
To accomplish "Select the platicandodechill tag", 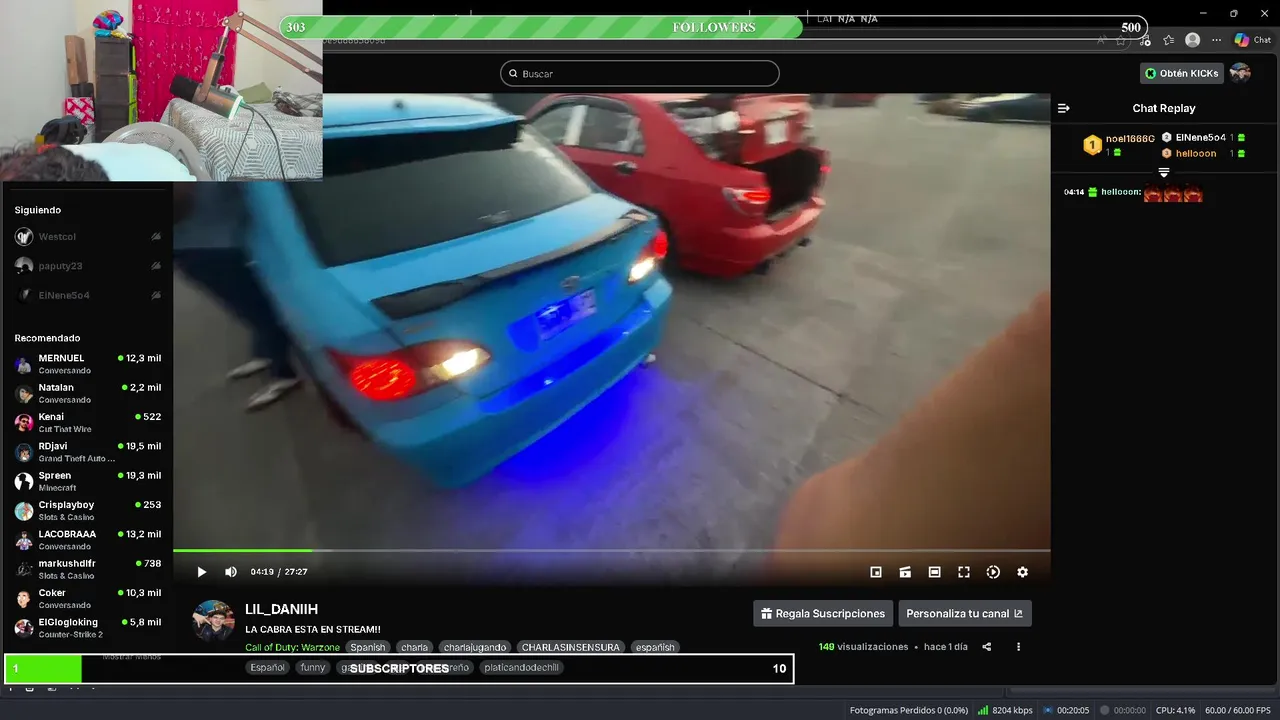I will 521,667.
